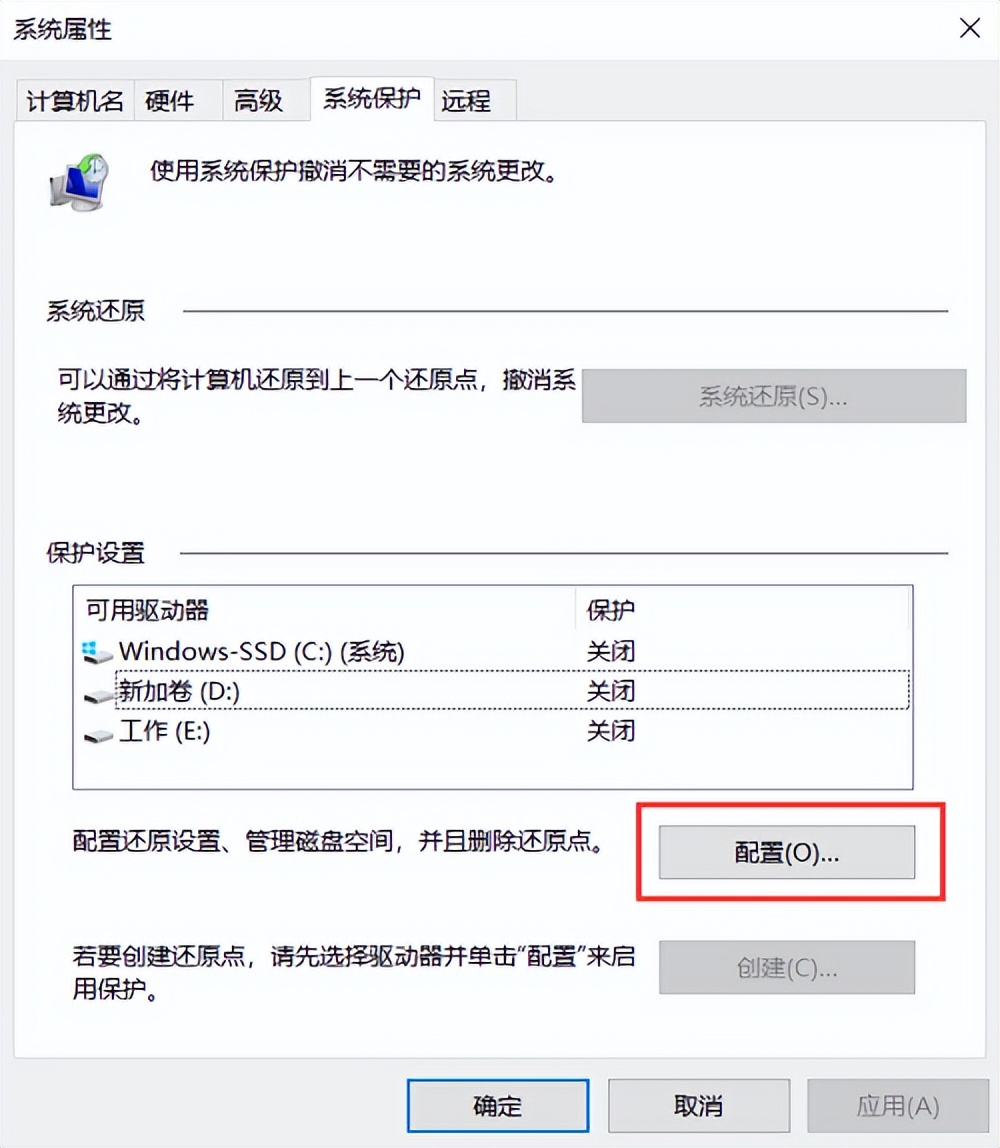This screenshot has width=1000, height=1148.
Task: Click the system protection clock icon
Action: (x=80, y=180)
